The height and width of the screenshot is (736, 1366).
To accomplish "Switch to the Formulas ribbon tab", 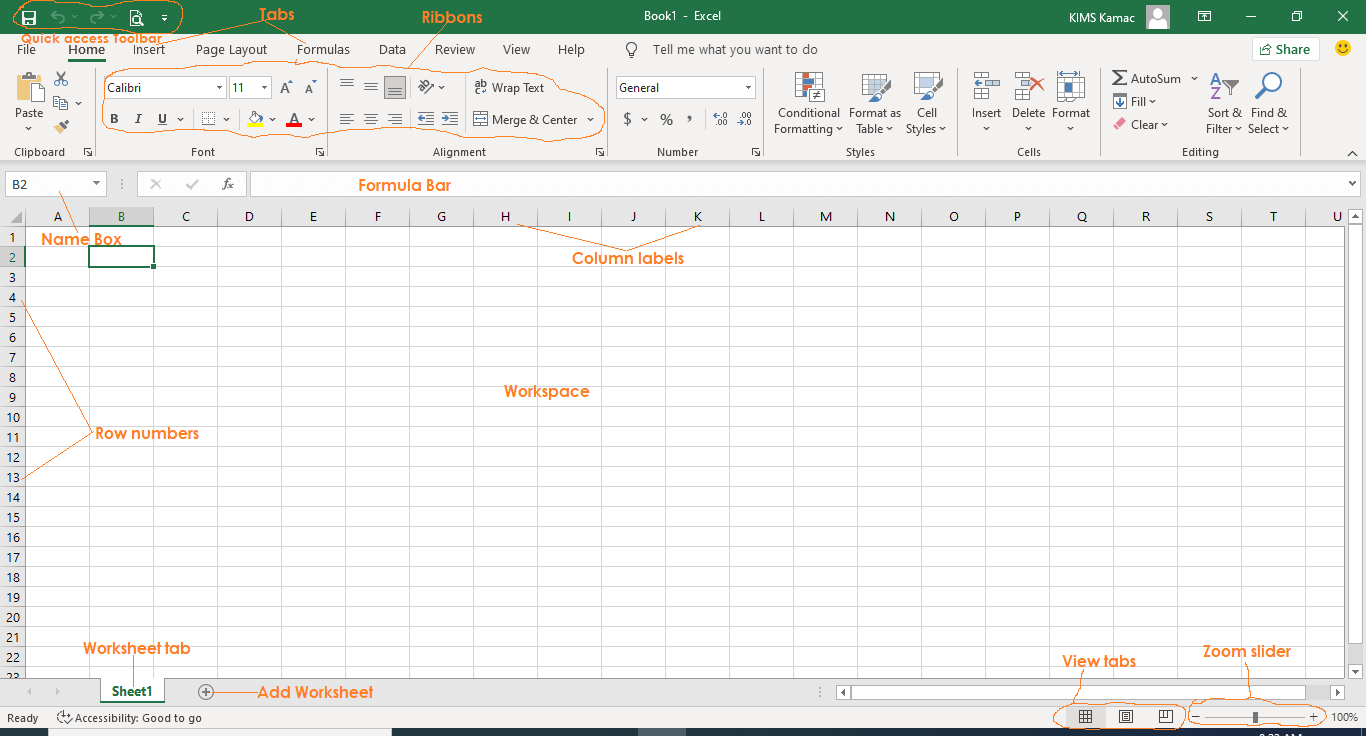I will pos(323,49).
